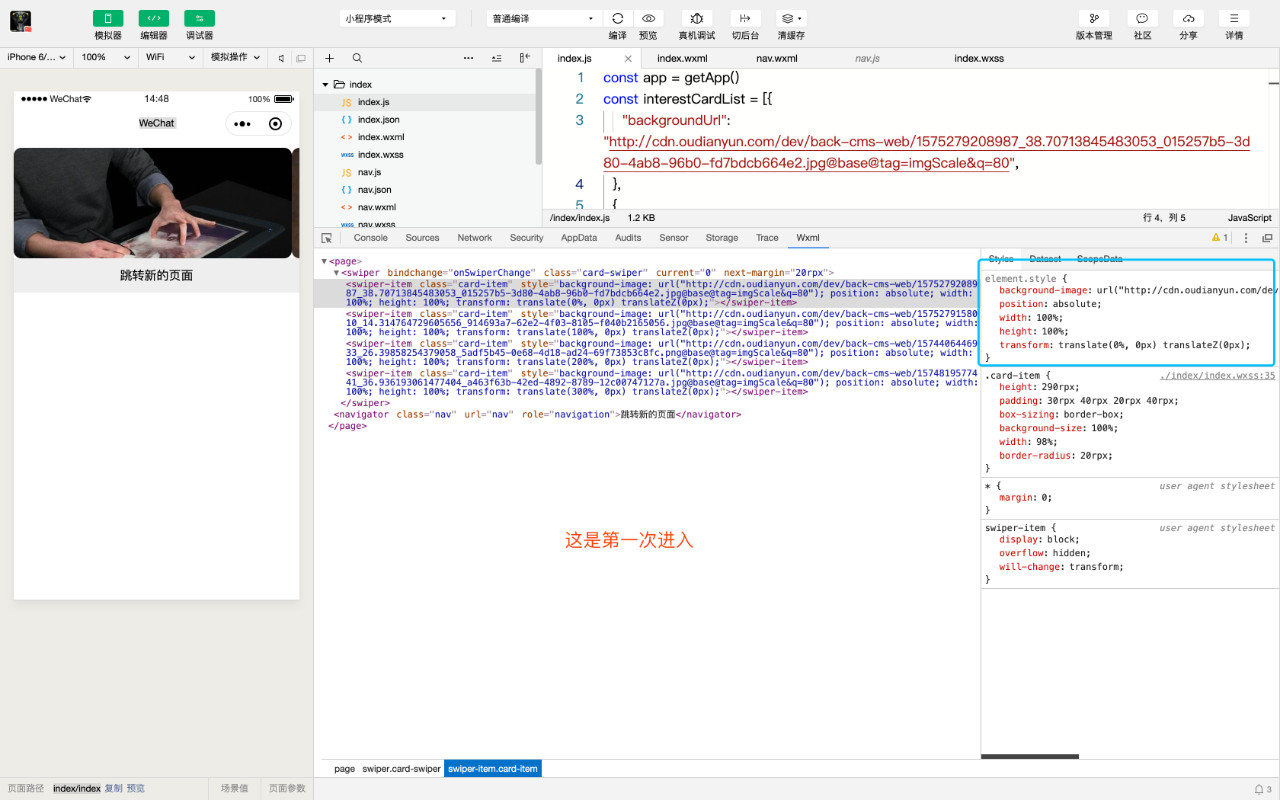The height and width of the screenshot is (800, 1280).
Task: Click the Styles pane horizontal scrollbar
Action: [x=1030, y=757]
